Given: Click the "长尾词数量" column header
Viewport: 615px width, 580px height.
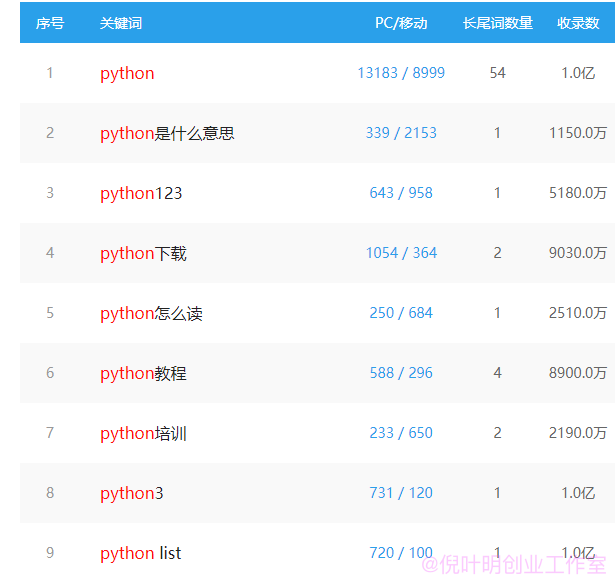Looking at the screenshot, I should [x=497, y=23].
